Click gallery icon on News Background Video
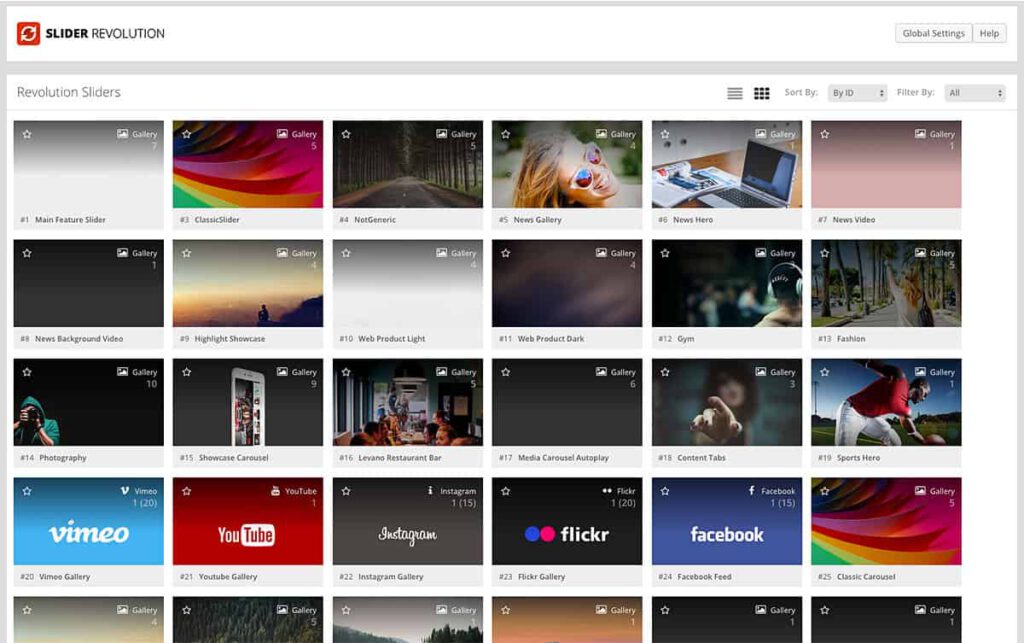The width and height of the screenshot is (1024, 643). click(122, 252)
